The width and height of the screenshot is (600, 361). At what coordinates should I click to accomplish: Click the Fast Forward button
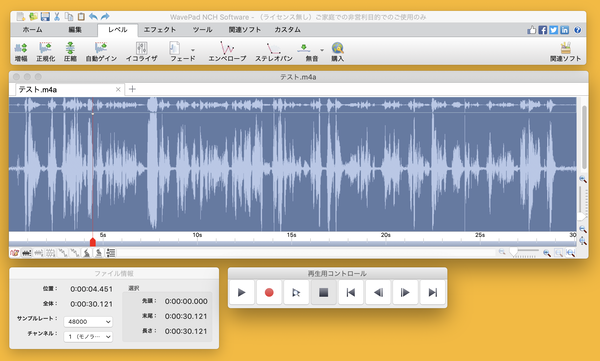pyautogui.click(x=405, y=292)
